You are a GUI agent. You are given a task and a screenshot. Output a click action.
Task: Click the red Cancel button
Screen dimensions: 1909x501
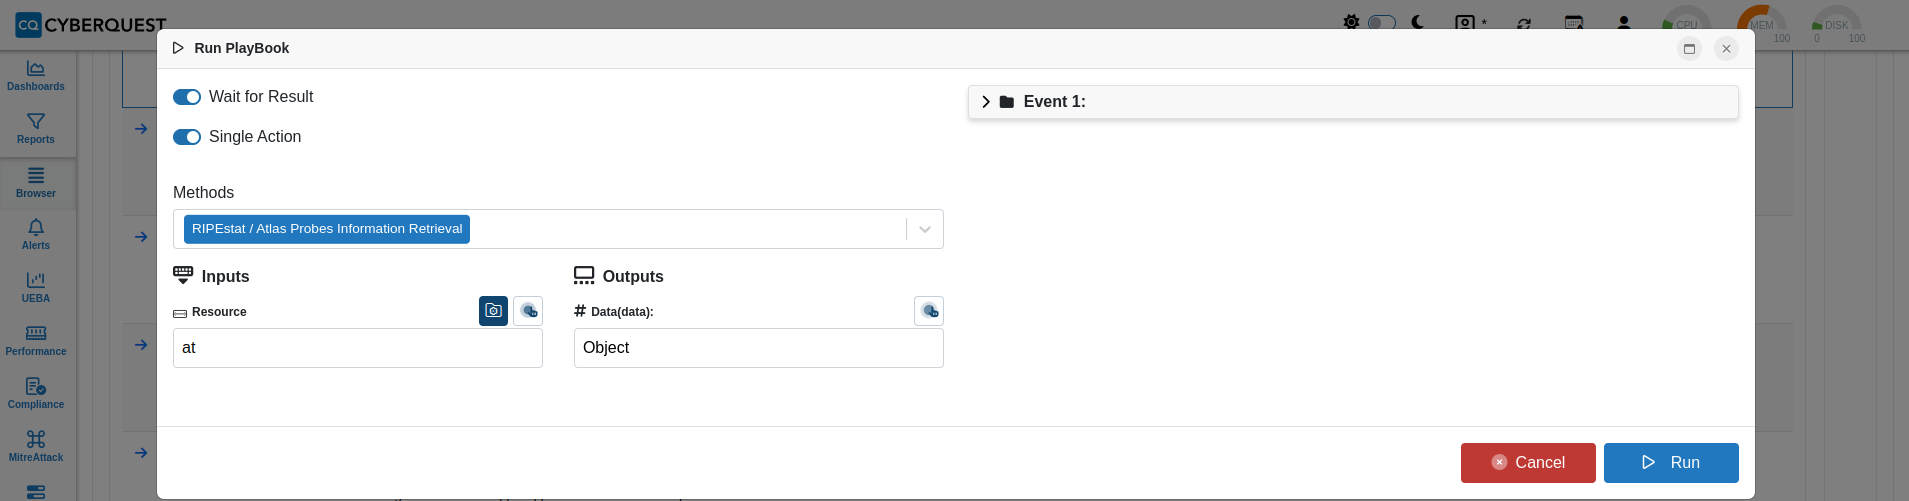pyautogui.click(x=1528, y=463)
